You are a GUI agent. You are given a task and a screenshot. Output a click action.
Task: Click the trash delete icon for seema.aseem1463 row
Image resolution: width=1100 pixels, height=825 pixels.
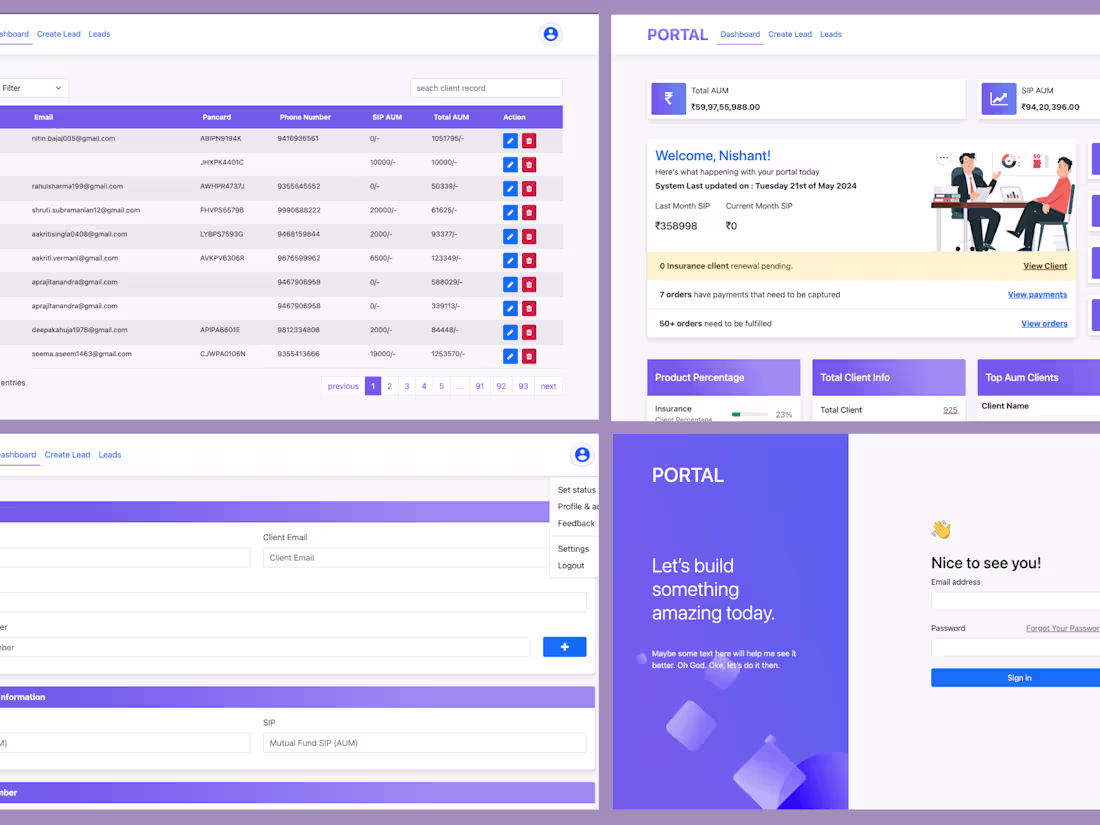529,356
